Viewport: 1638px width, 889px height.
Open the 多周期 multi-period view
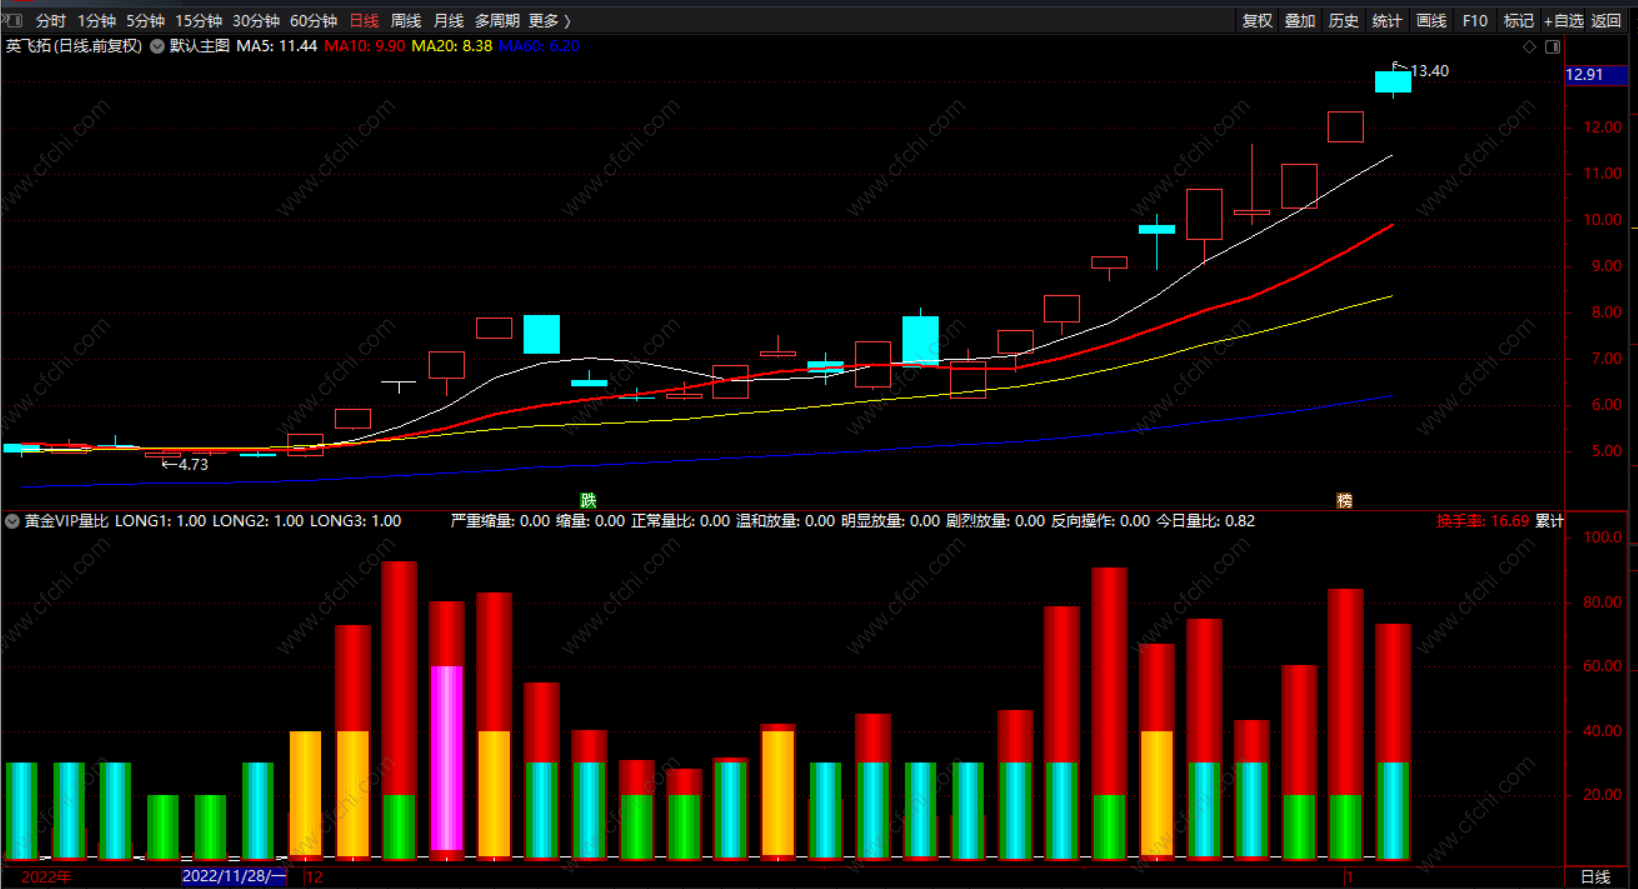(x=497, y=21)
